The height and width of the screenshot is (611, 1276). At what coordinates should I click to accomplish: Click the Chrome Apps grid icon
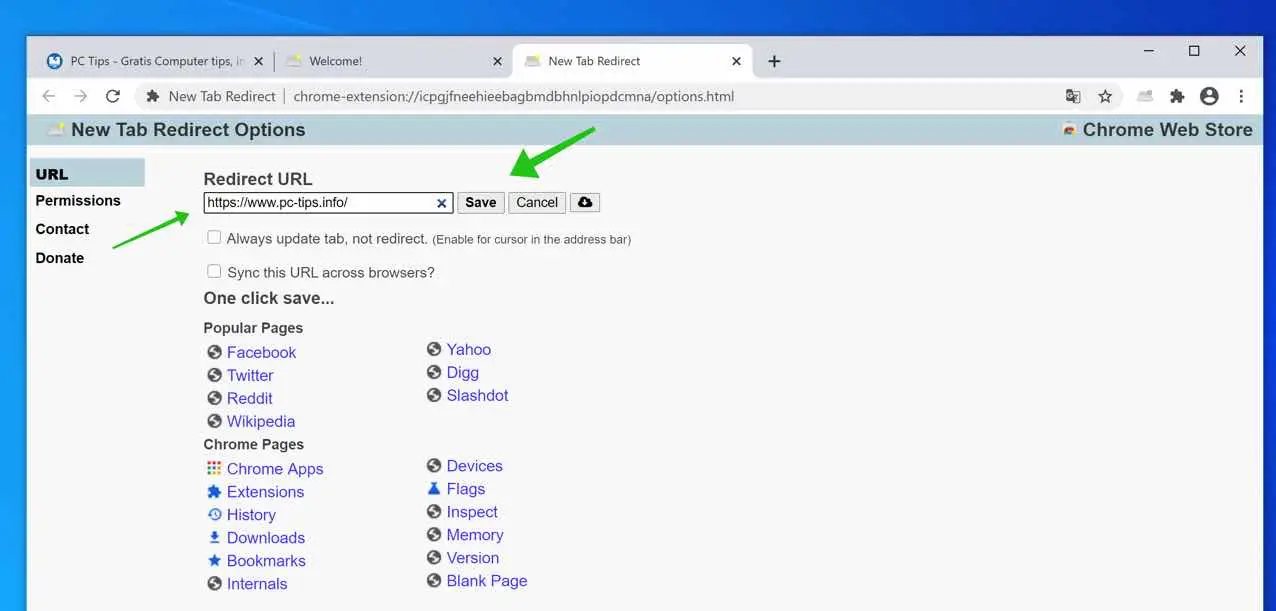(x=214, y=468)
